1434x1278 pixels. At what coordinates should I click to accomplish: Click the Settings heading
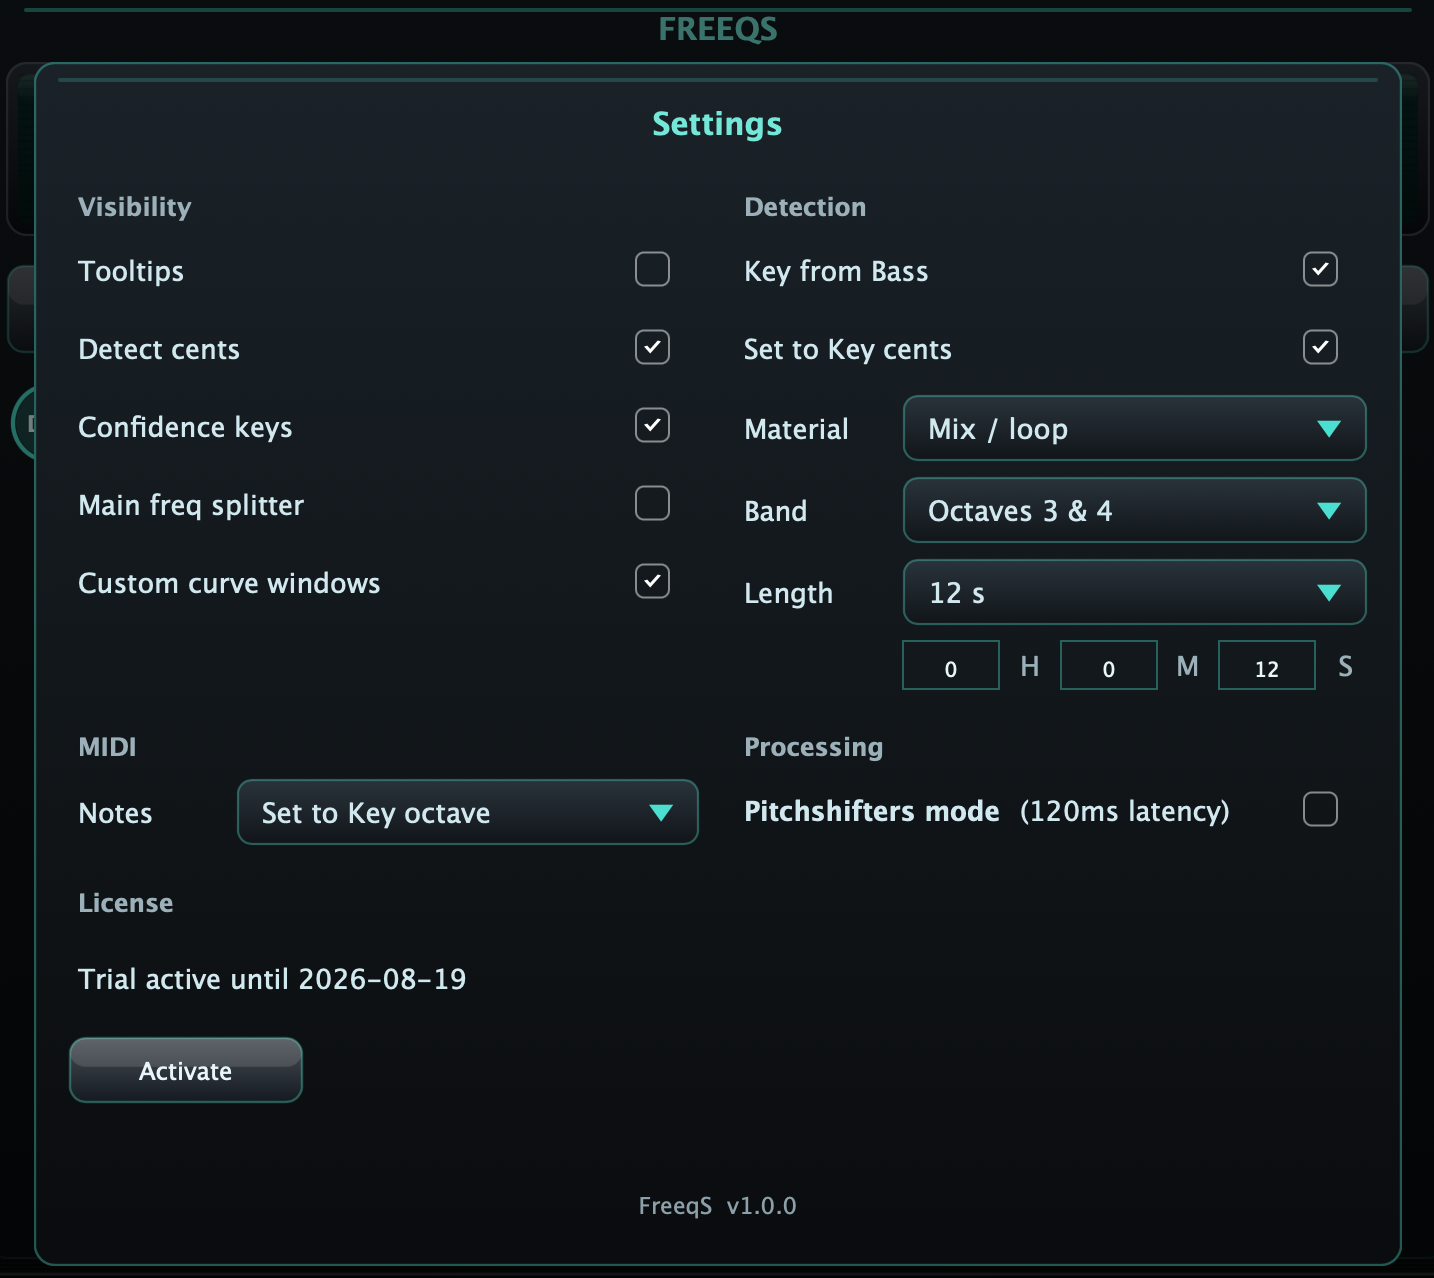pos(717,124)
